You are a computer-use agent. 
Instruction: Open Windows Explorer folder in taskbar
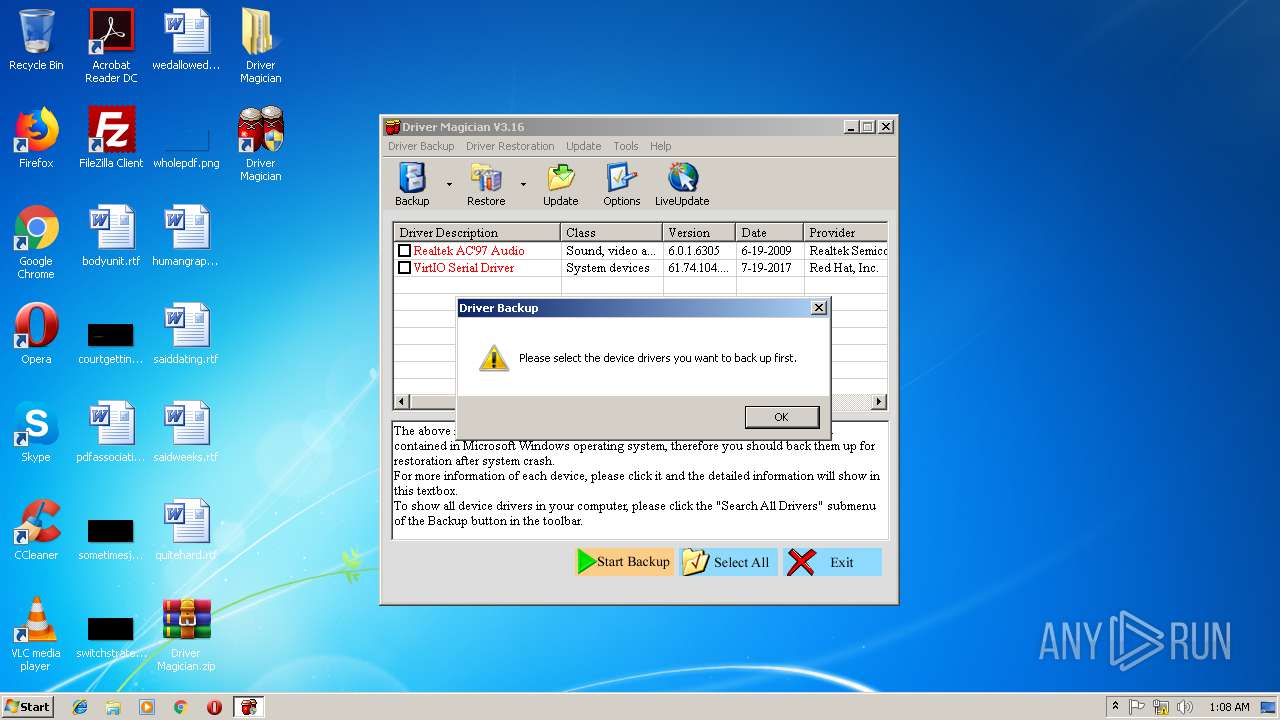click(113, 707)
